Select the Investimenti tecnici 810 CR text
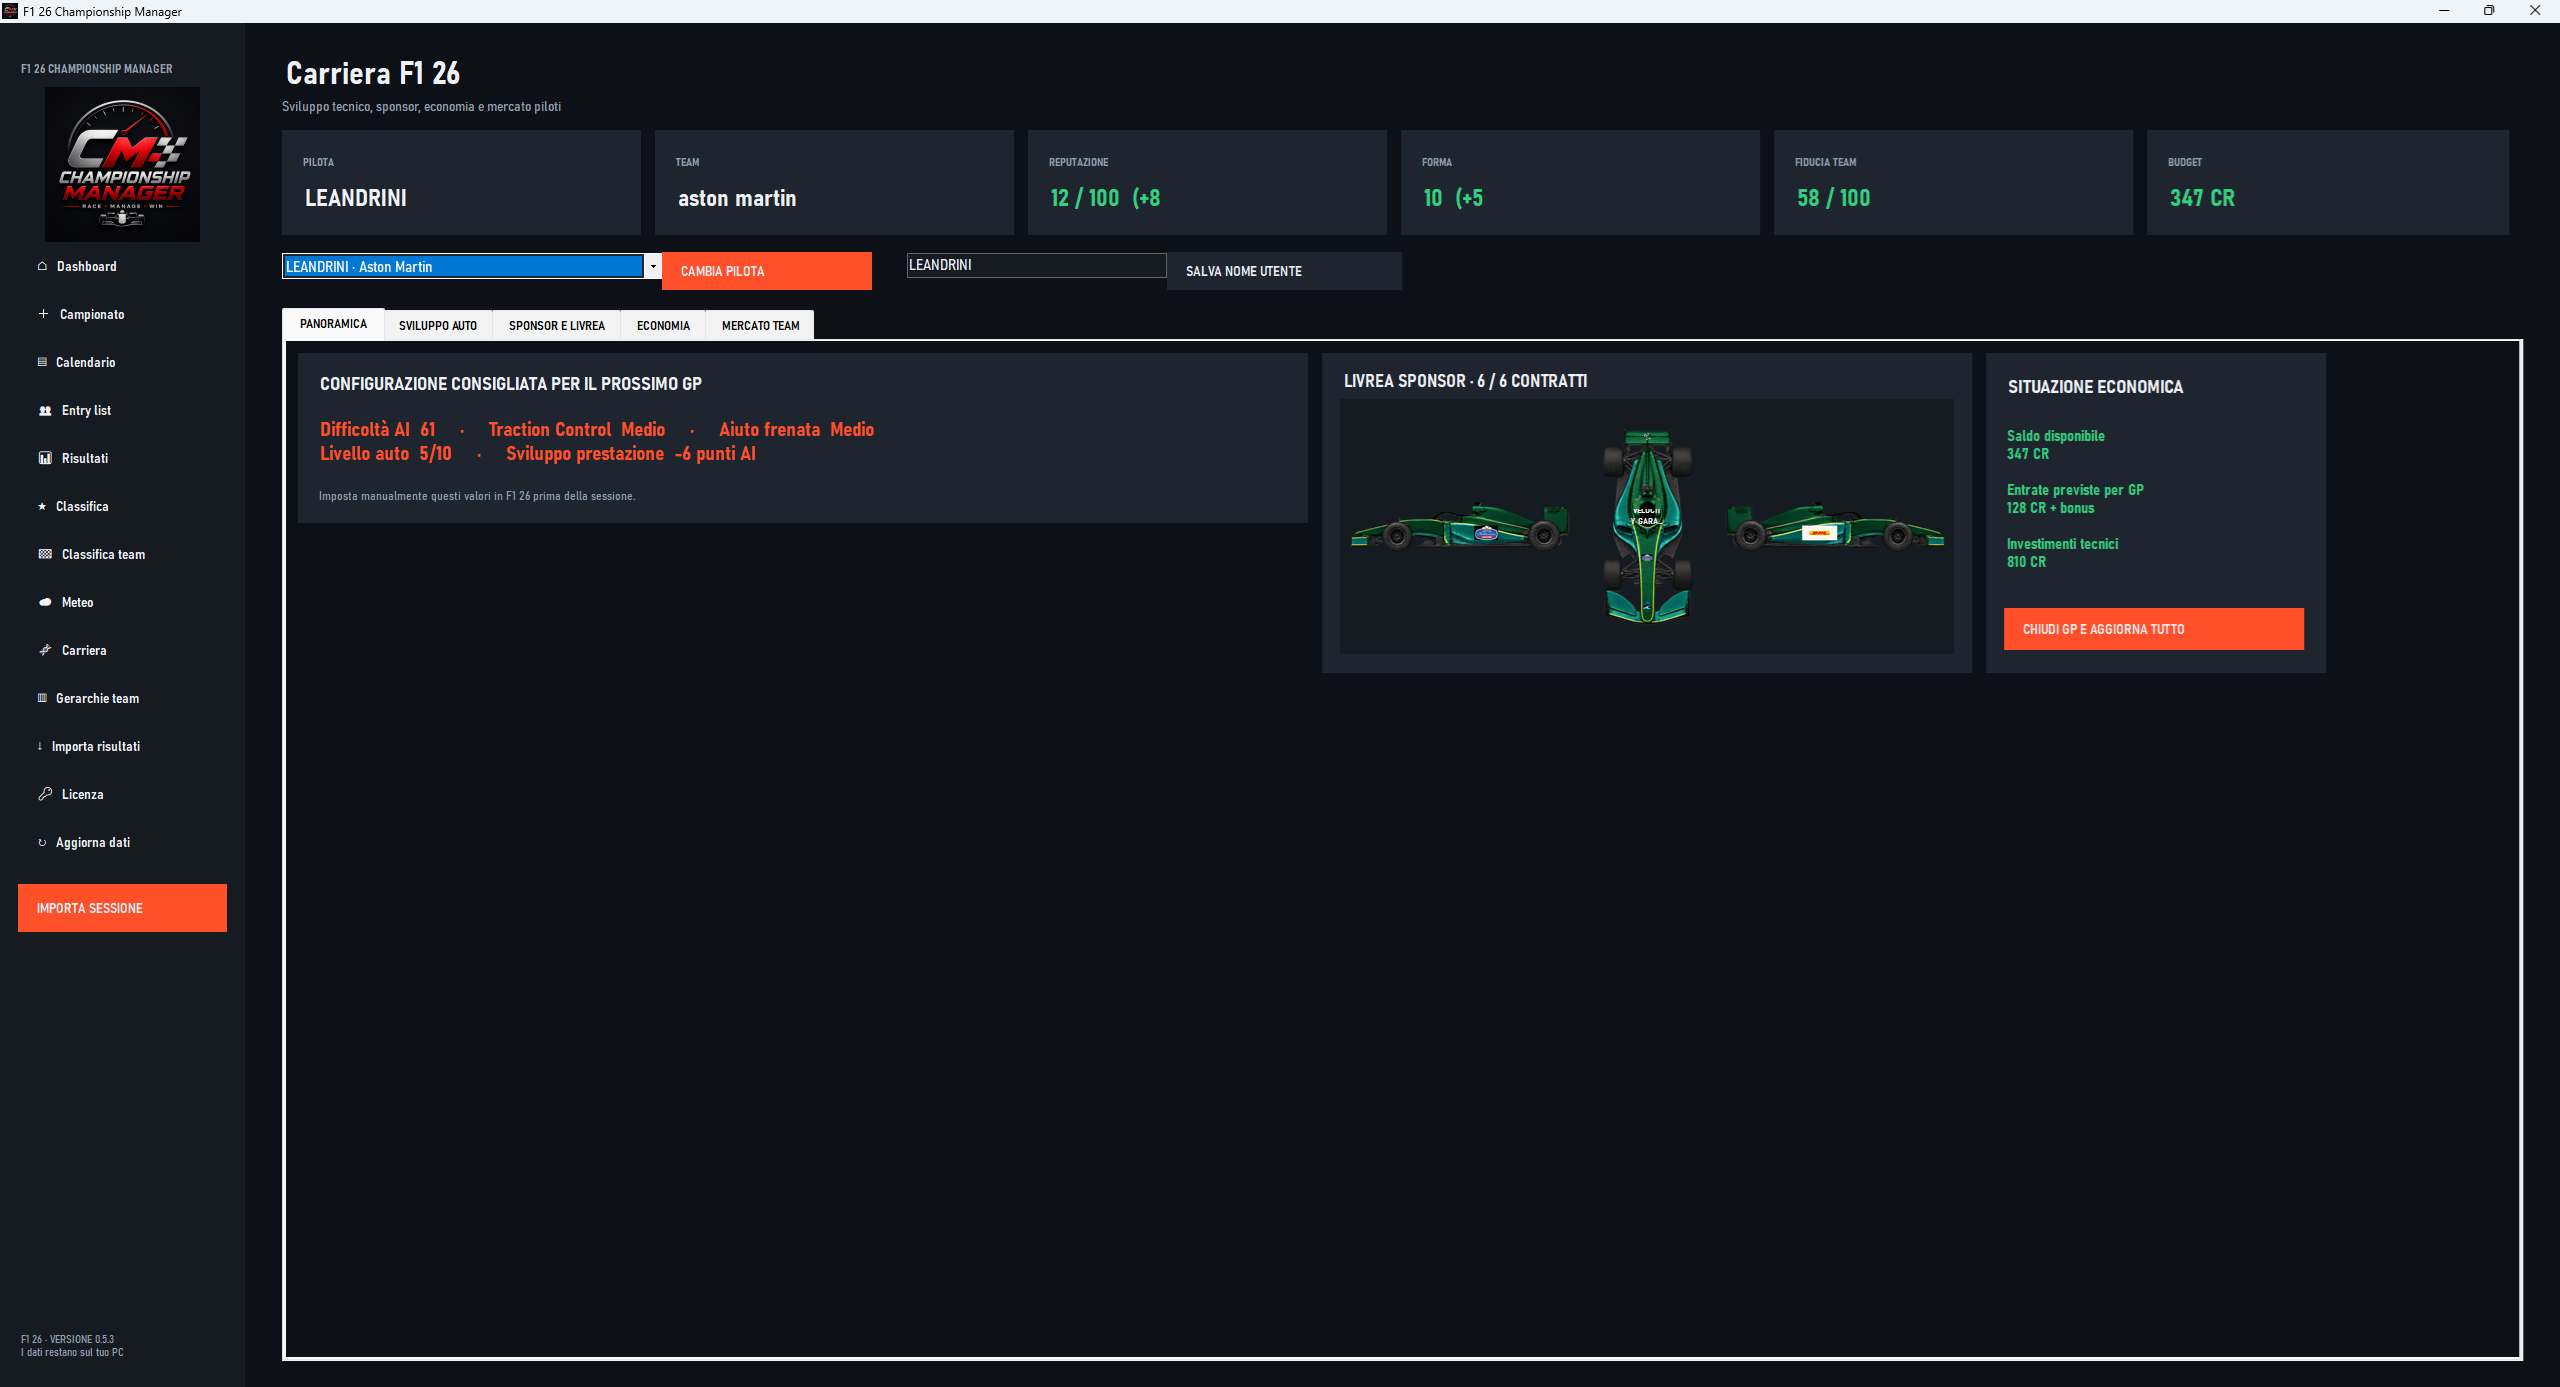 click(2062, 553)
